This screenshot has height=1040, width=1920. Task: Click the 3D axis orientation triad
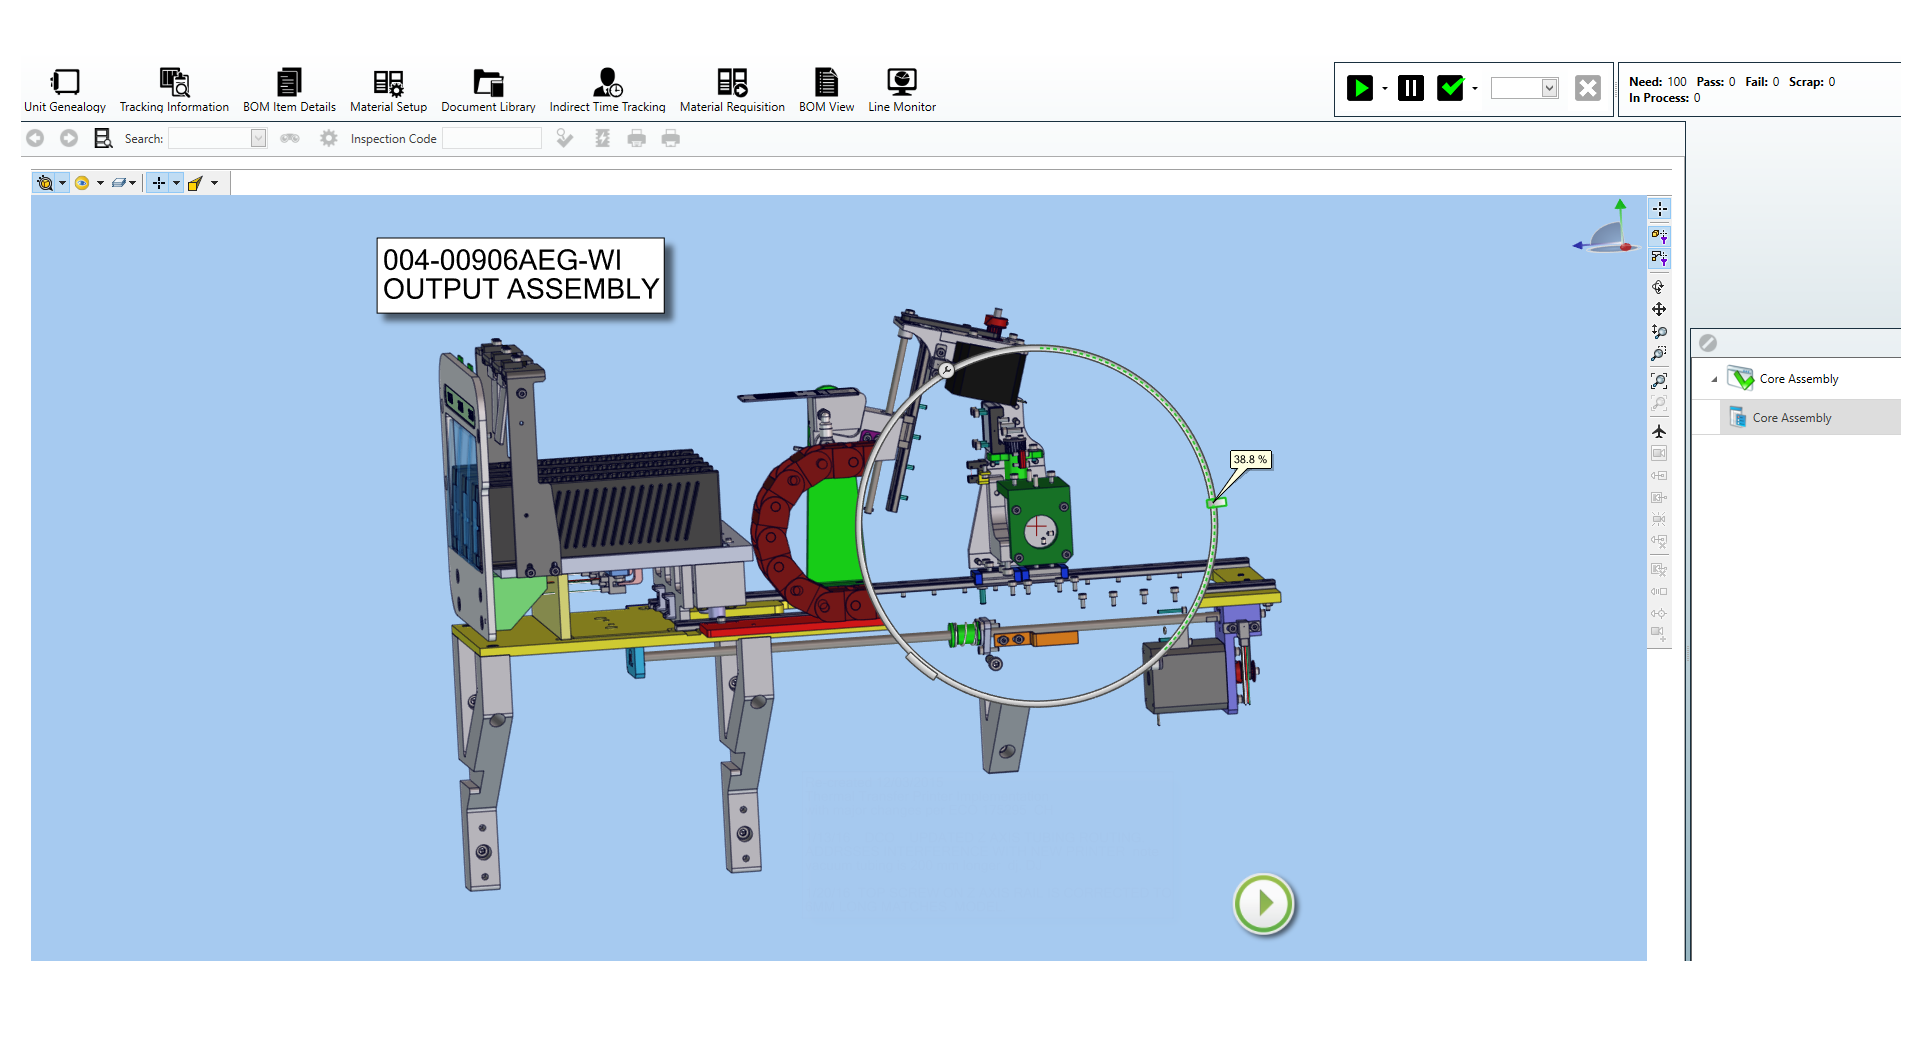[x=1606, y=228]
